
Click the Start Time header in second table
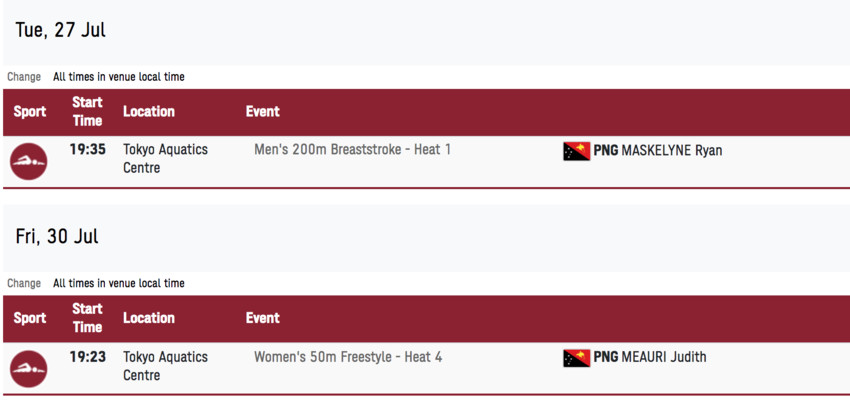[87, 318]
